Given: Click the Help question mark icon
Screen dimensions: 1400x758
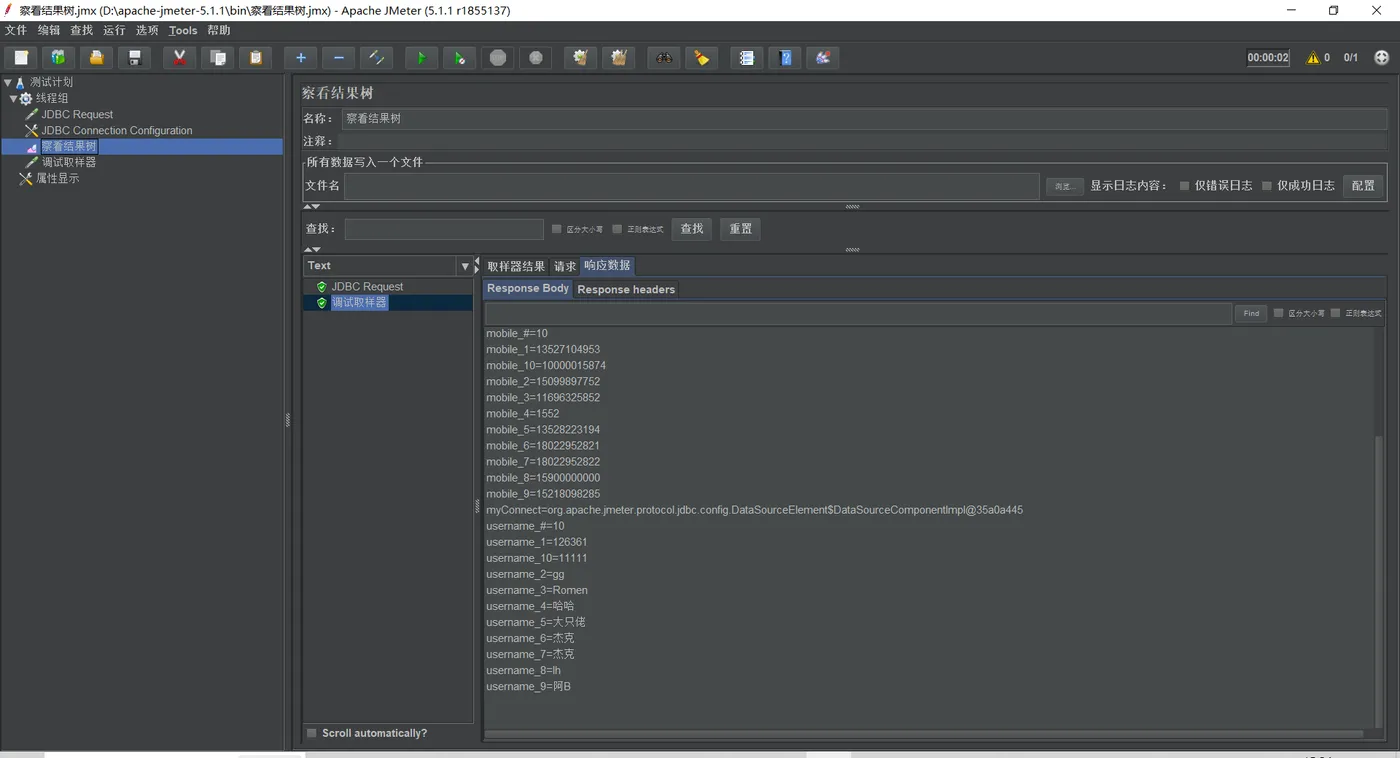Looking at the screenshot, I should click(x=784, y=58).
